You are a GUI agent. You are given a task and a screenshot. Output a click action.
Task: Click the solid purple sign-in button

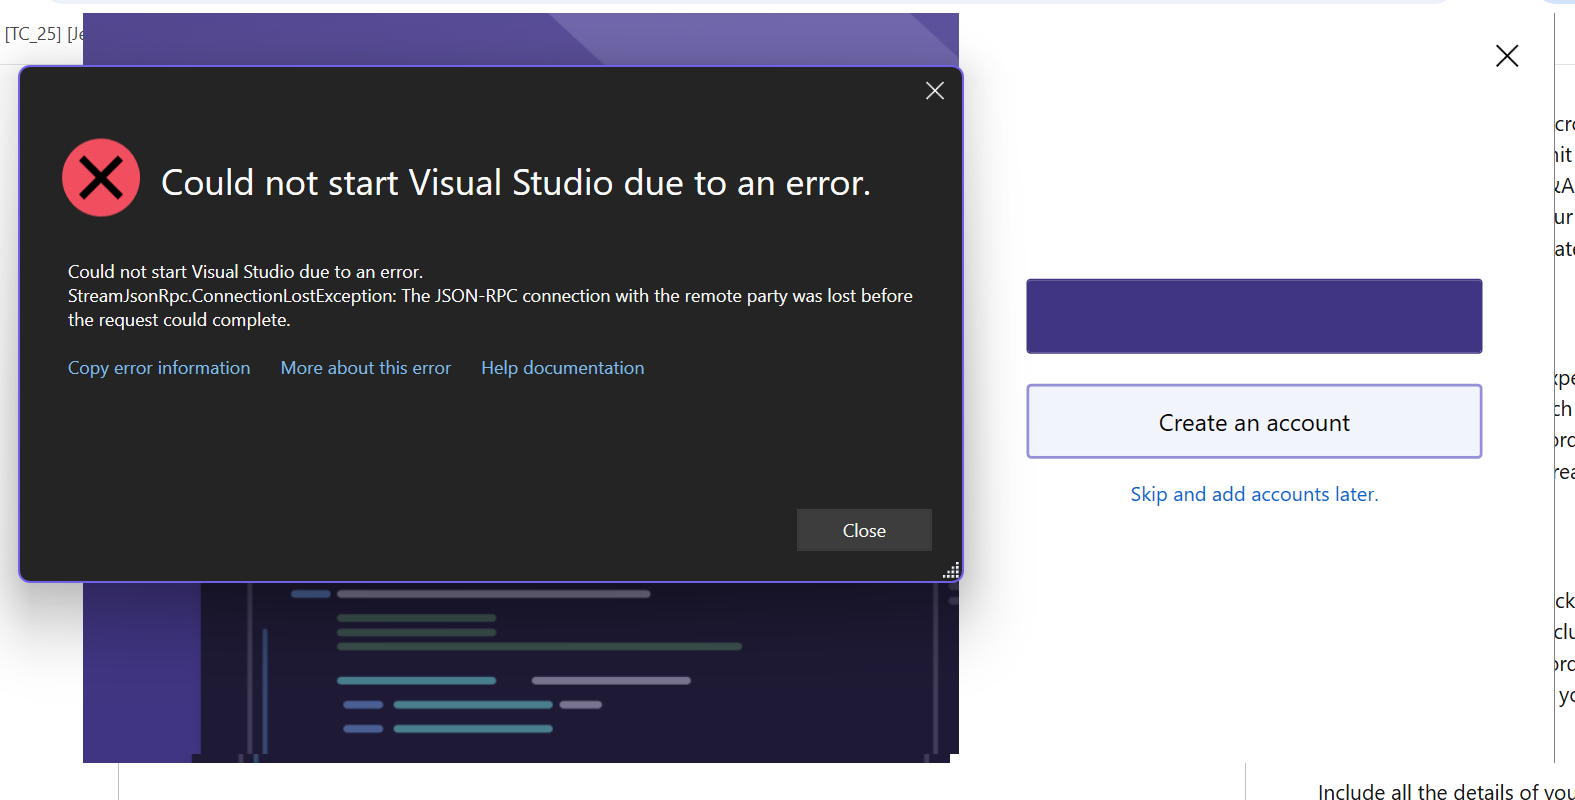(1254, 316)
